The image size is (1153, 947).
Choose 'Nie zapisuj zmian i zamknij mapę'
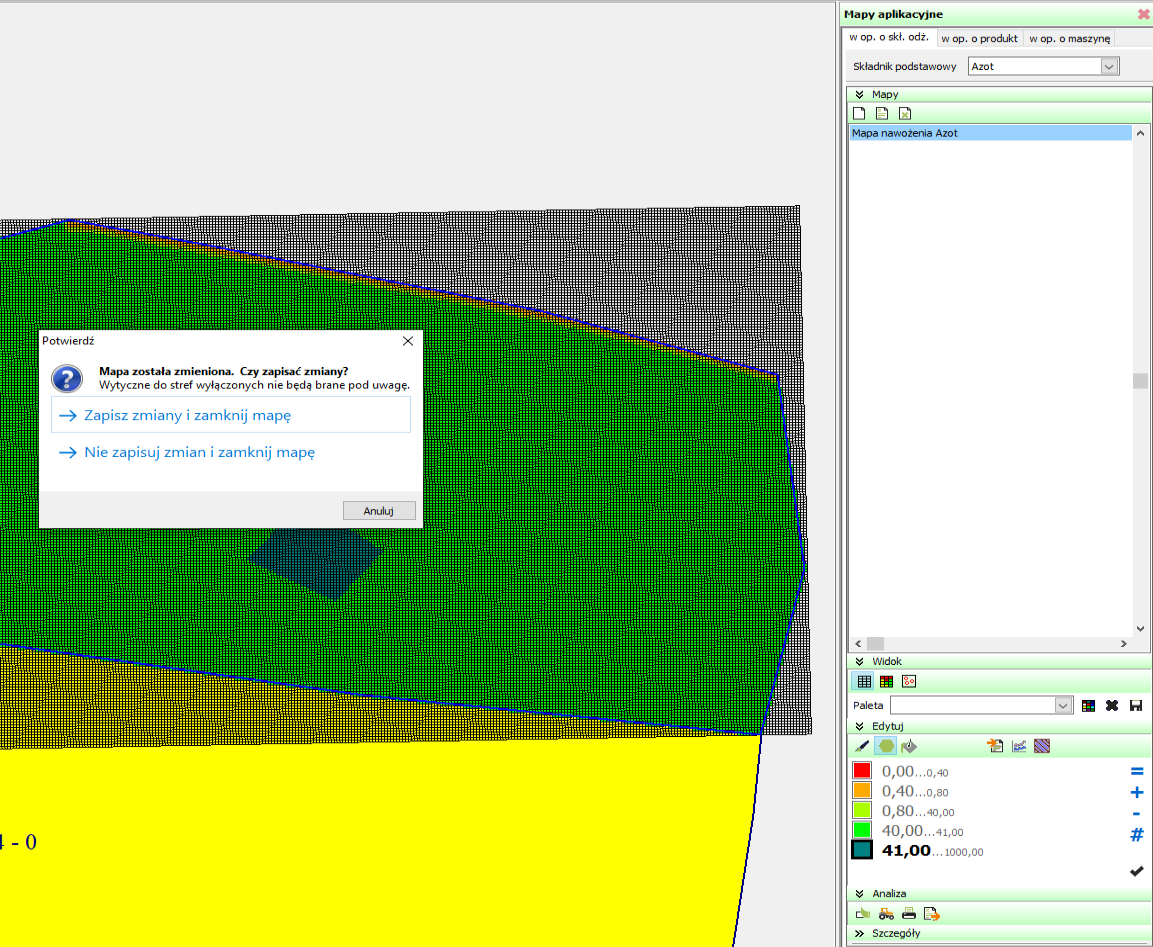231,452
